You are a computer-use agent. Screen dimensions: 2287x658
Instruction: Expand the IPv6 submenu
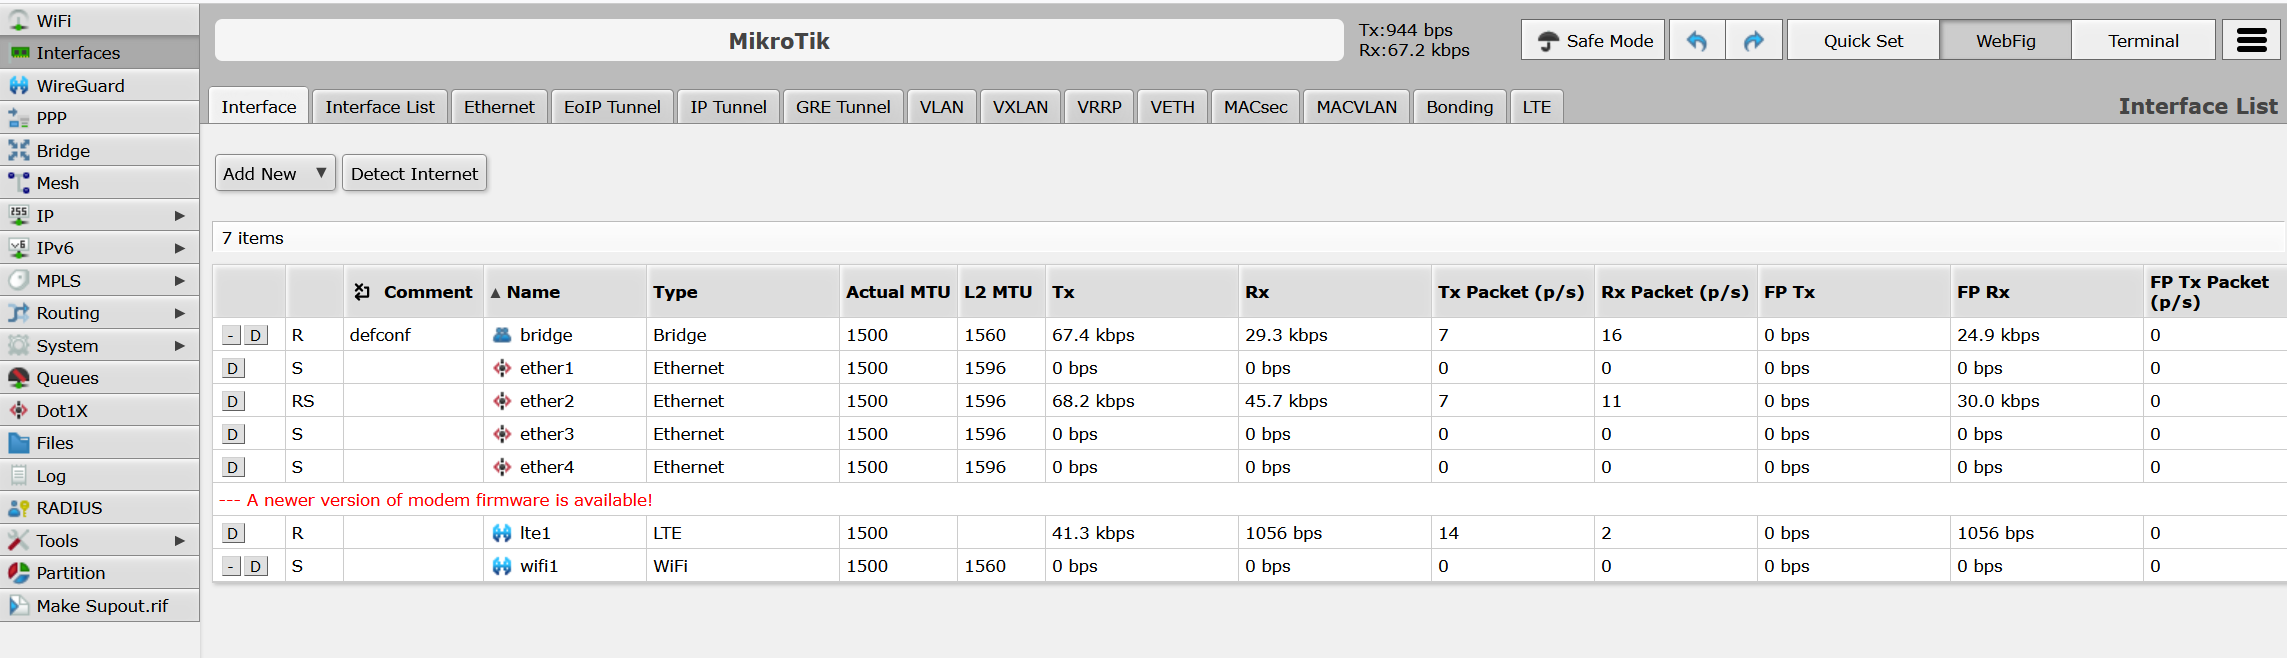pos(100,248)
